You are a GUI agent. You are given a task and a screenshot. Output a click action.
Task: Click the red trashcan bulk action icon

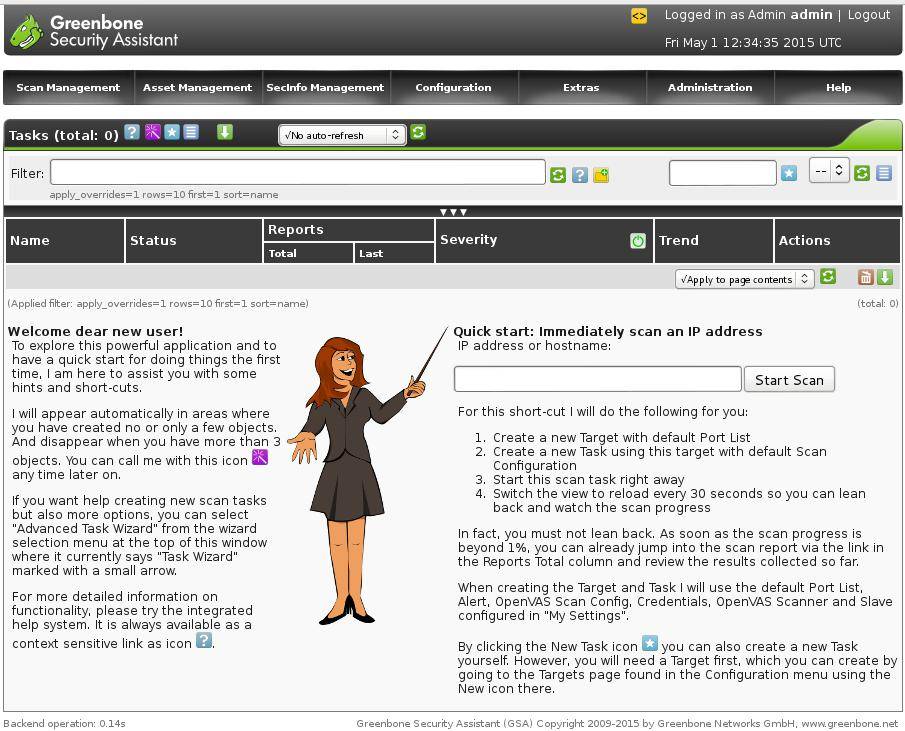point(866,277)
